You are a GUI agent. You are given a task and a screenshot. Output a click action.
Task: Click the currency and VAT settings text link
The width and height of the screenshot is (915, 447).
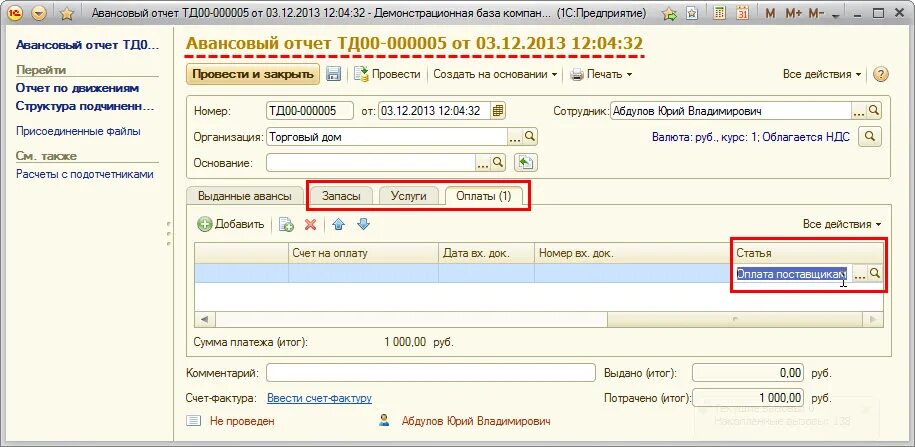pos(750,137)
